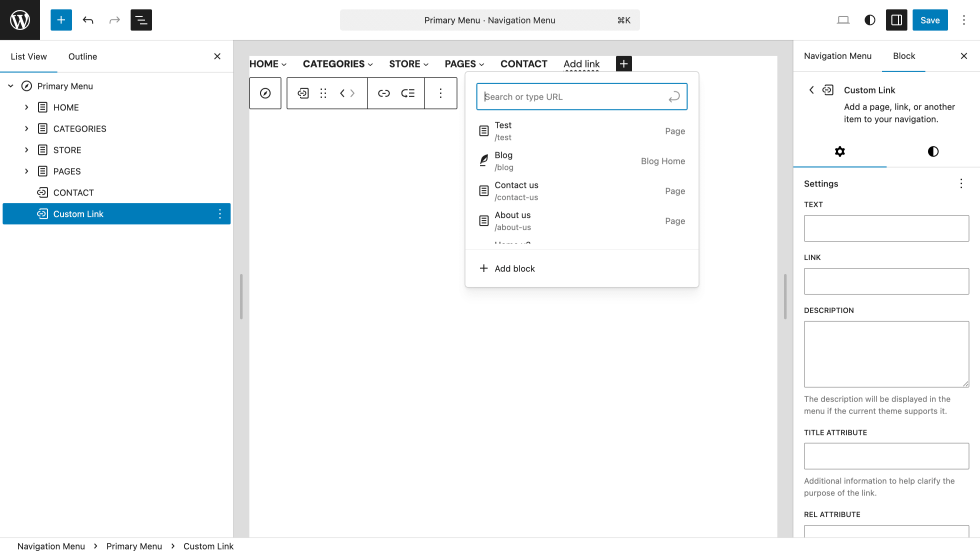Toggle the Settings sidebar panel icon

pos(896,20)
